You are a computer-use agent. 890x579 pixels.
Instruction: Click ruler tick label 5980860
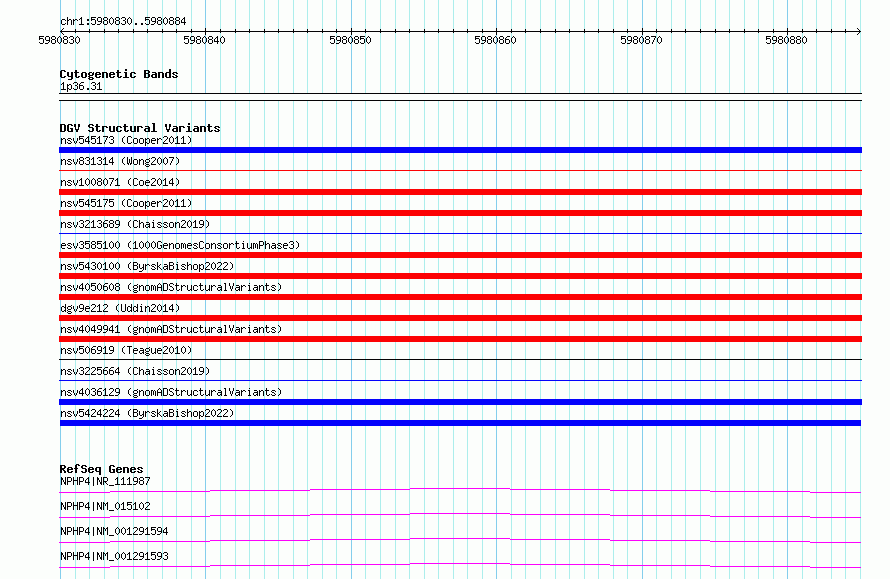(x=496, y=40)
